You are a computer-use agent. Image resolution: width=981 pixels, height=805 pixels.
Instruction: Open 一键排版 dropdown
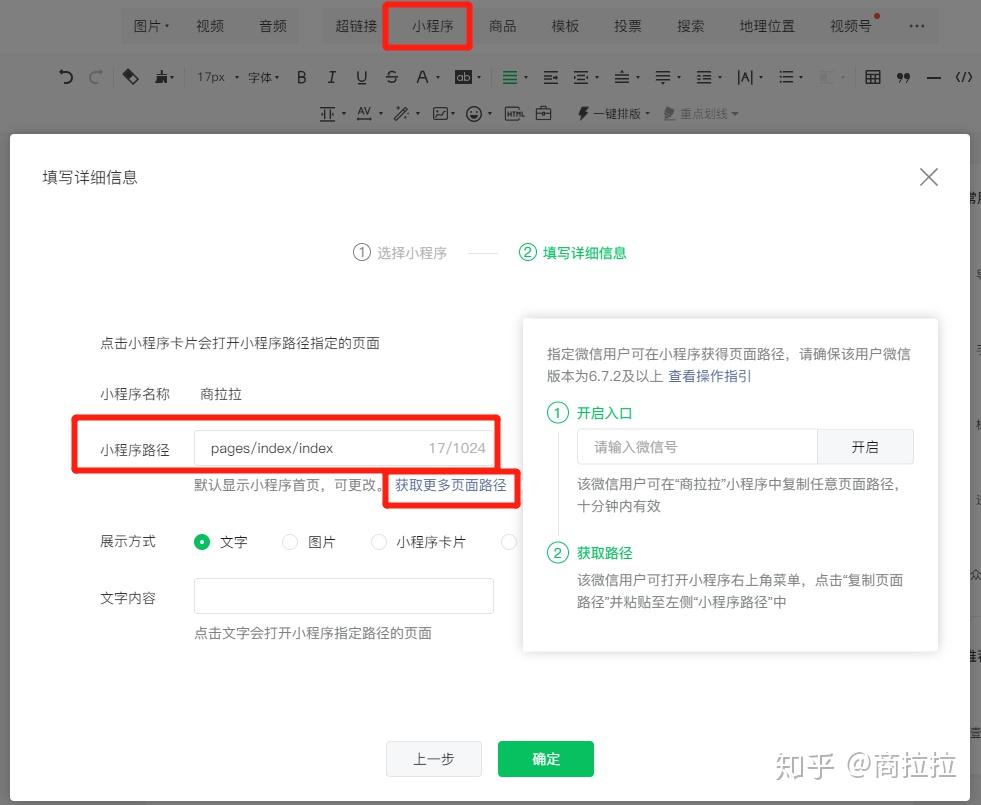(614, 113)
